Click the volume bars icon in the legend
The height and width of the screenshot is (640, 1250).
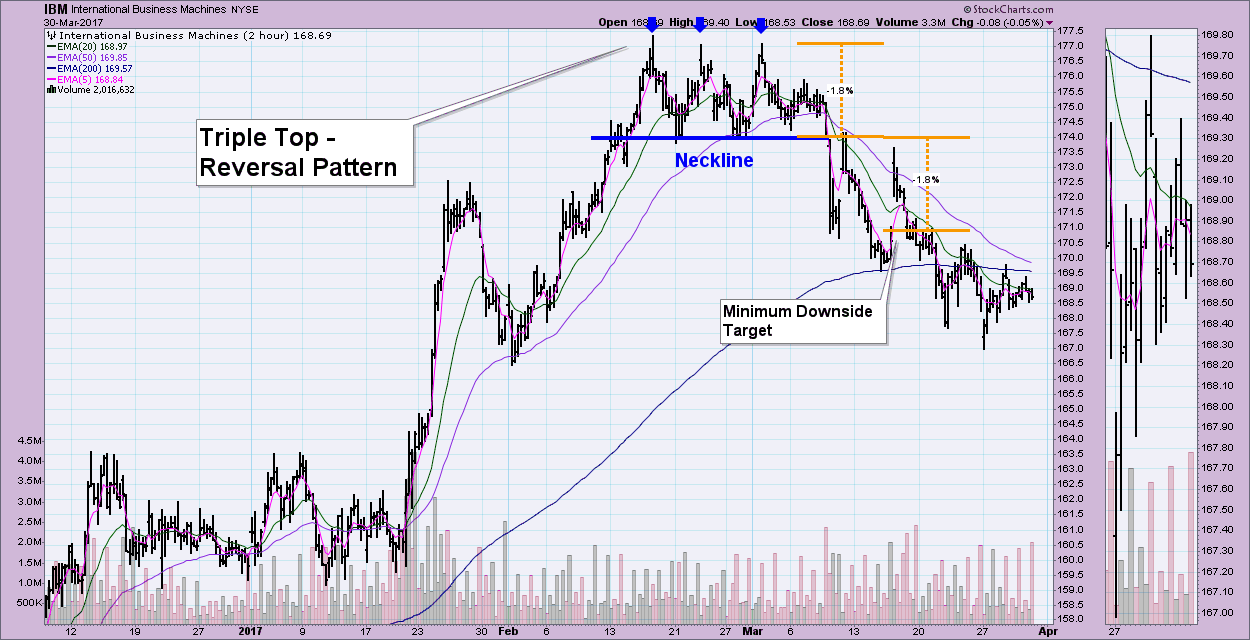[x=50, y=90]
